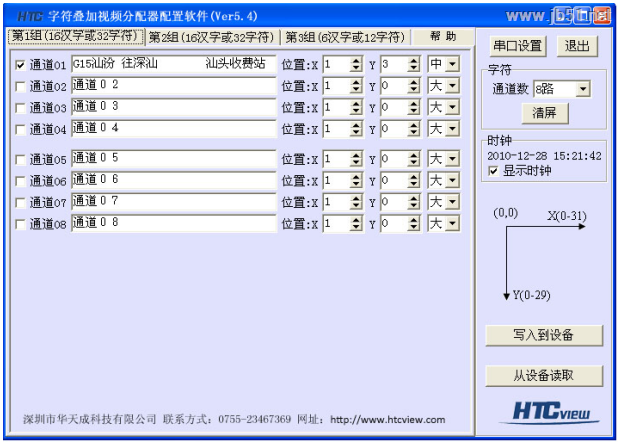Open the htcview.com website link
618x442 pixels.
point(387,420)
